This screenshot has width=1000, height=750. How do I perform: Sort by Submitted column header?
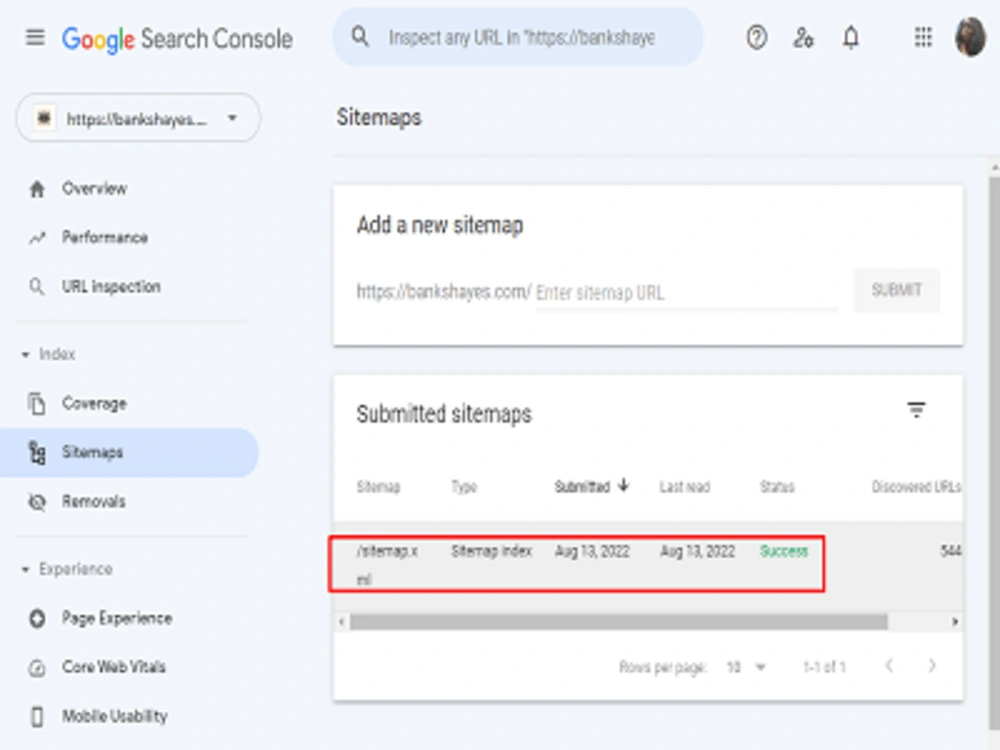click(582, 487)
